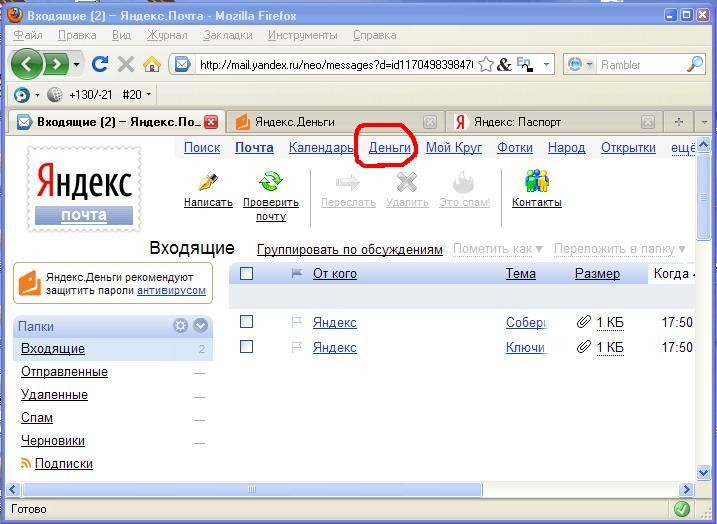Click attachment paperclip of Собери message
Image resolution: width=717 pixels, height=524 pixels.
click(583, 322)
